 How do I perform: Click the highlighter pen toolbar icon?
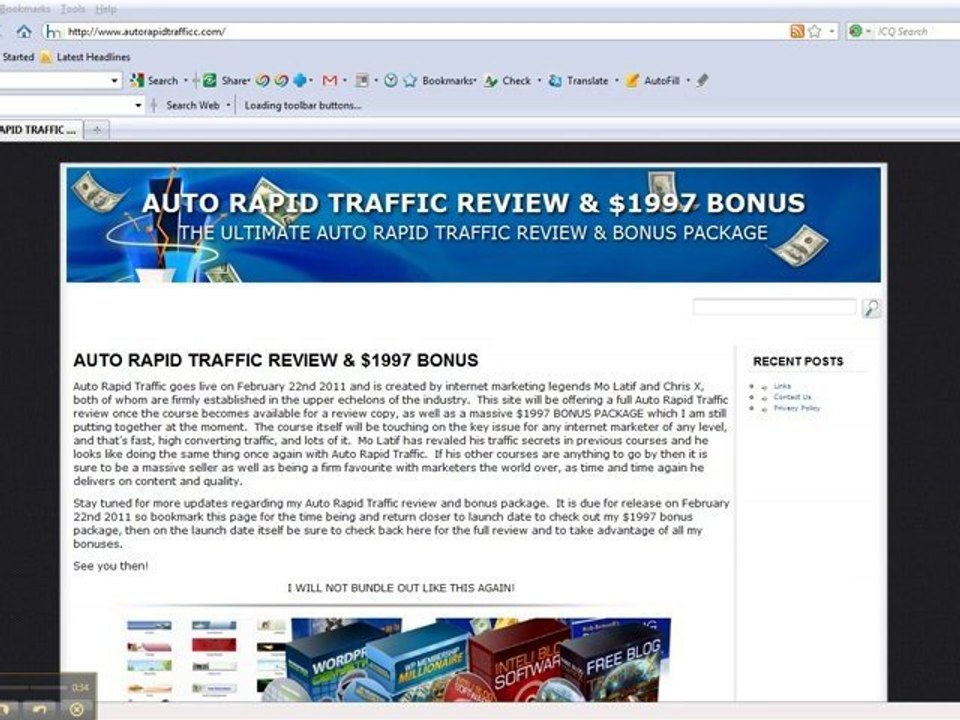[x=702, y=80]
